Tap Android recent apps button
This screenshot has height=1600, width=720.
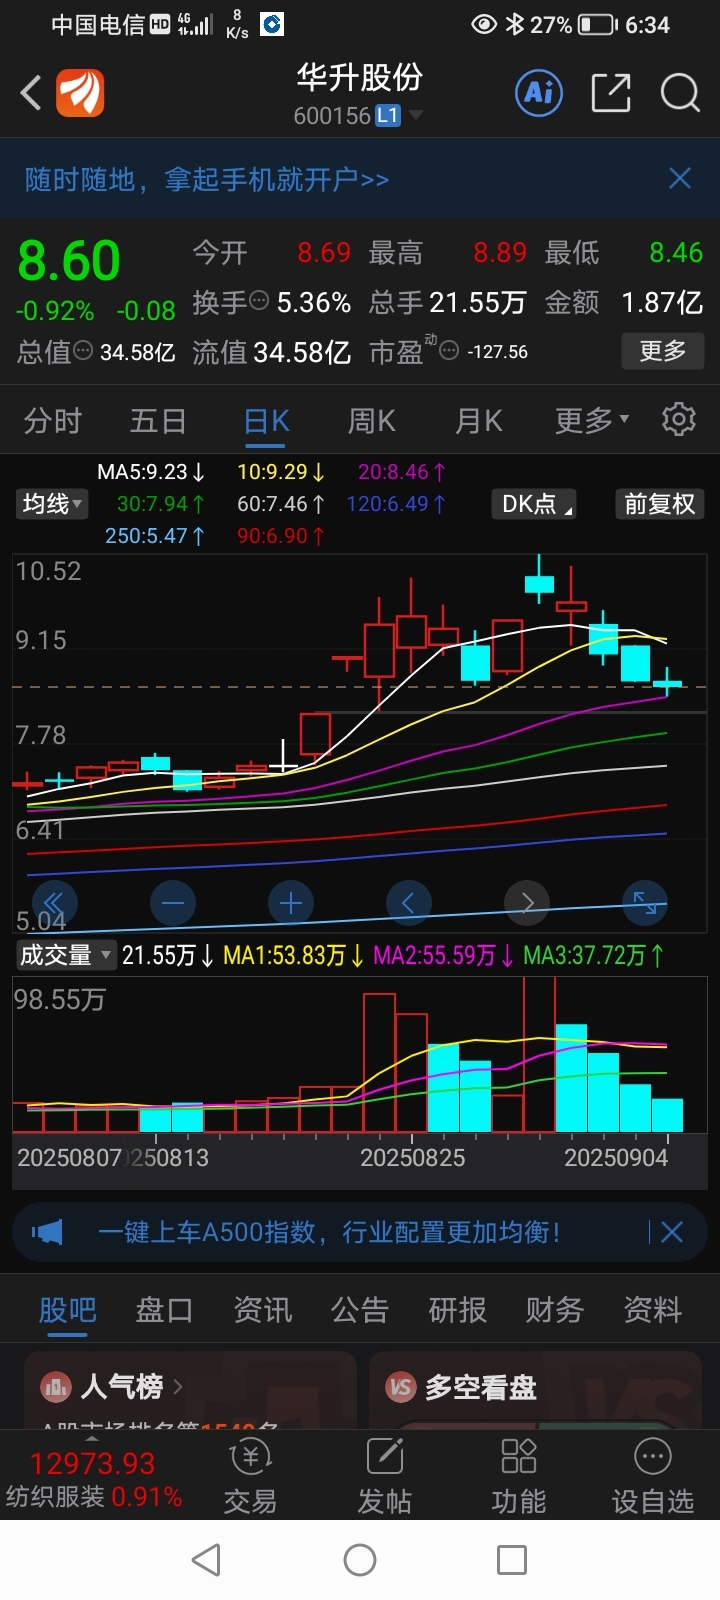coord(512,1560)
